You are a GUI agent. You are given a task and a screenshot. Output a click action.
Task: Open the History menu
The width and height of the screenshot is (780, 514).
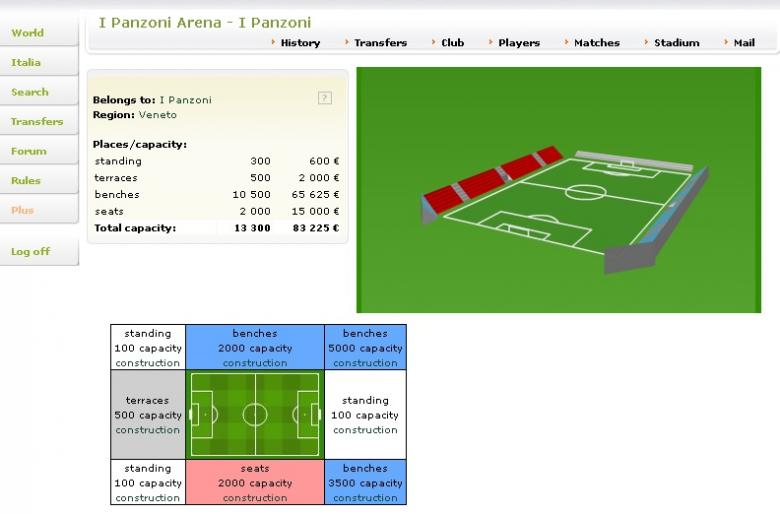click(x=299, y=43)
